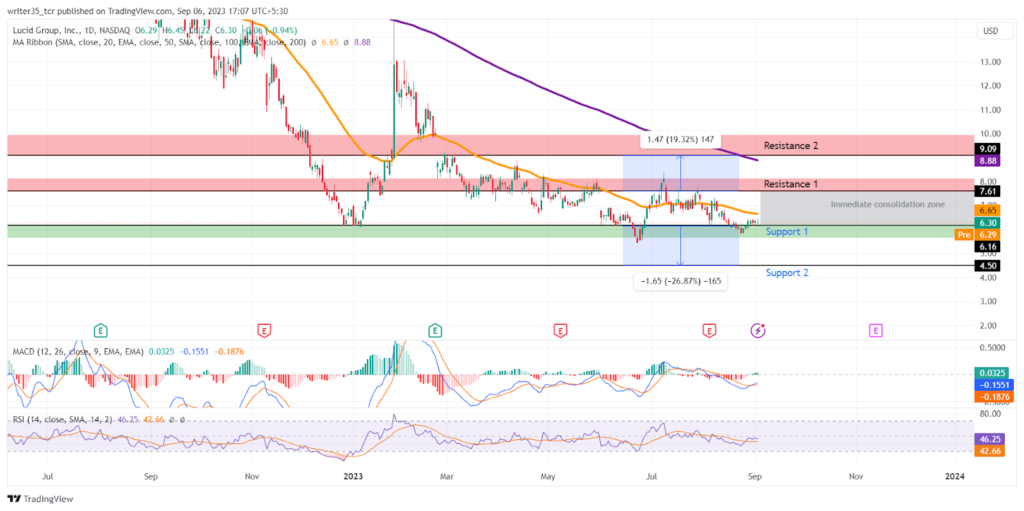Click the purple lightning event marker near Sep 2023
Screen dimensions: 1024x511
758,331
